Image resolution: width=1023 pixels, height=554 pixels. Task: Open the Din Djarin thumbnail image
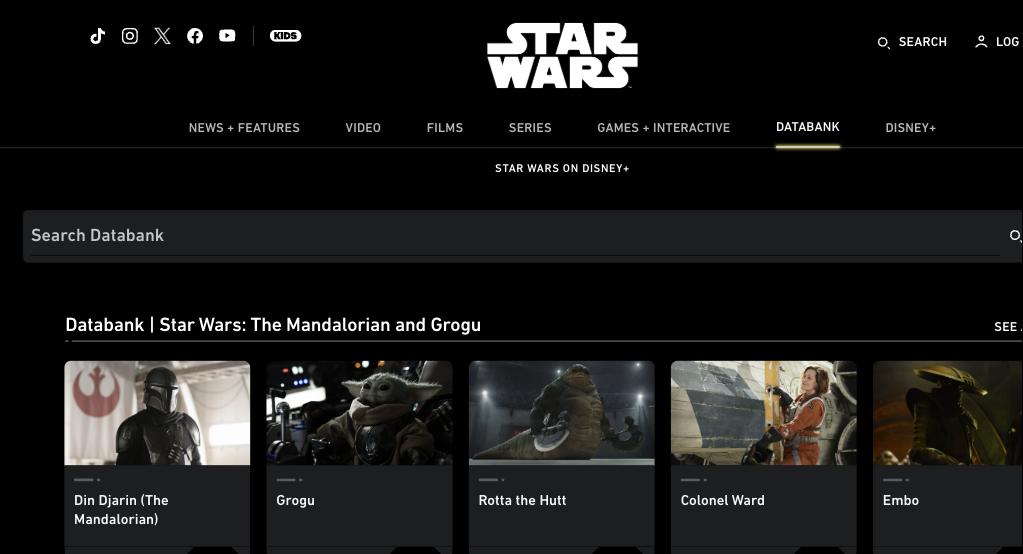(x=157, y=413)
